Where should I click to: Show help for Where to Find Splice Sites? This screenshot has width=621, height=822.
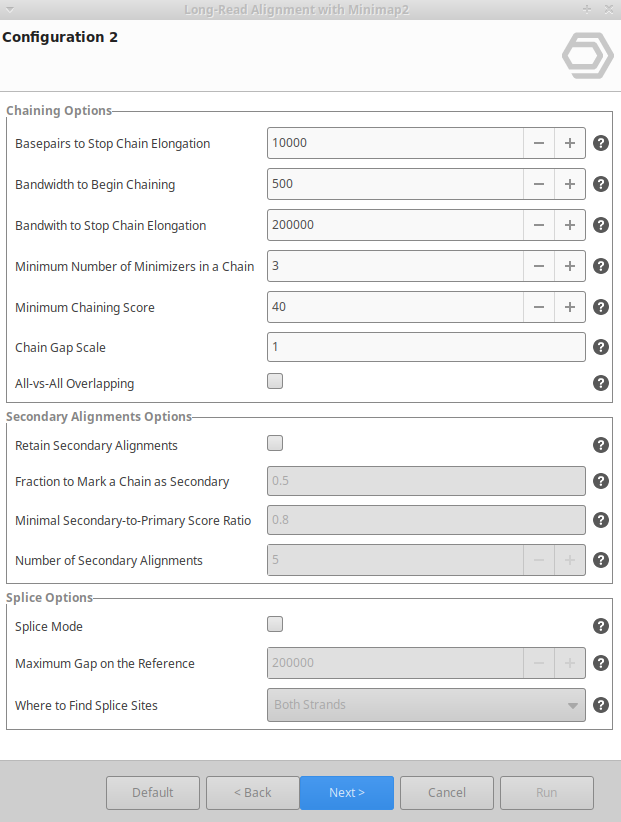pos(601,705)
